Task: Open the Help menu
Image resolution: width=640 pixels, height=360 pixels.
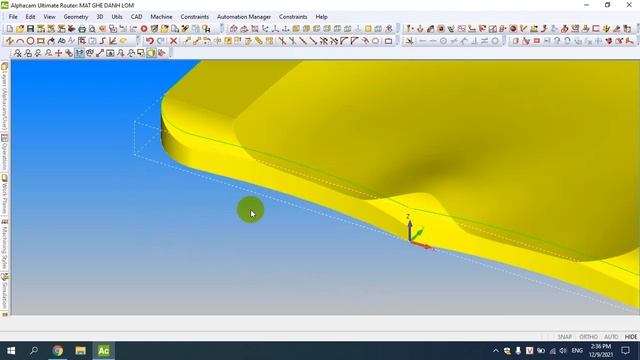Action: [x=321, y=17]
